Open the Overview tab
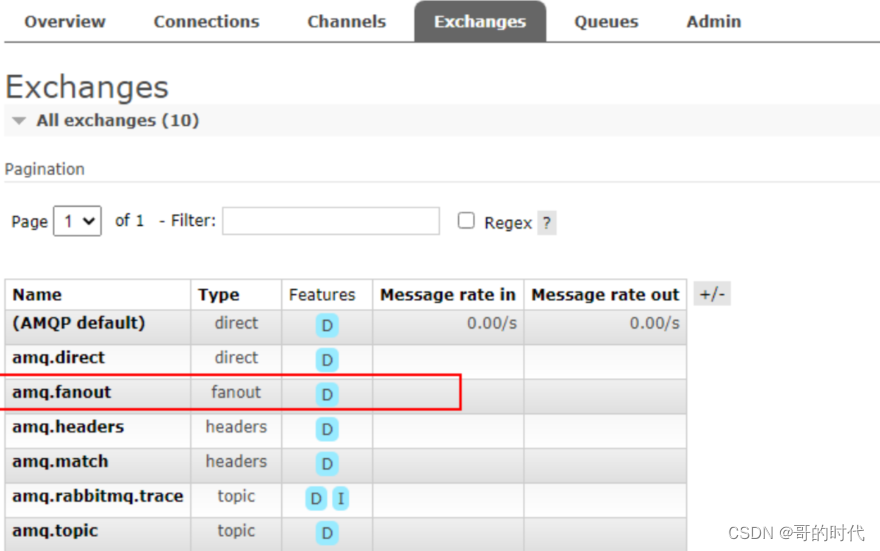Image resolution: width=880 pixels, height=551 pixels. point(65,21)
